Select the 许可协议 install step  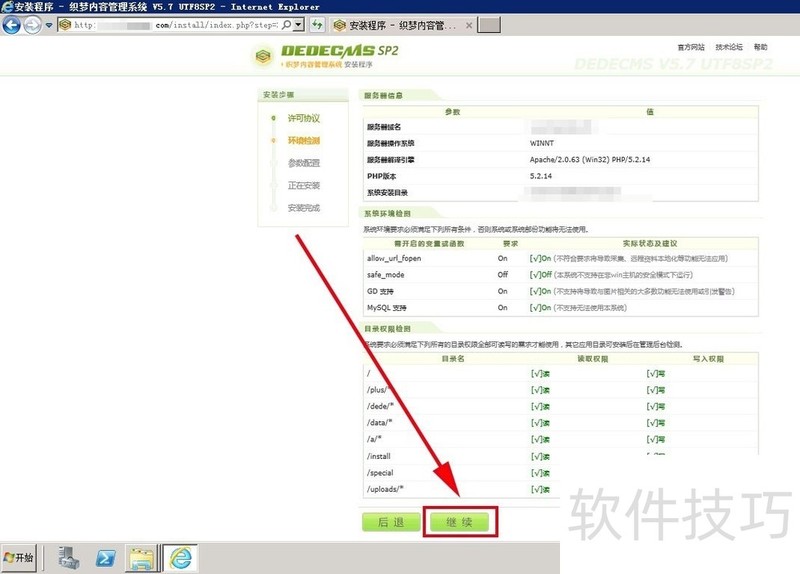coord(304,118)
